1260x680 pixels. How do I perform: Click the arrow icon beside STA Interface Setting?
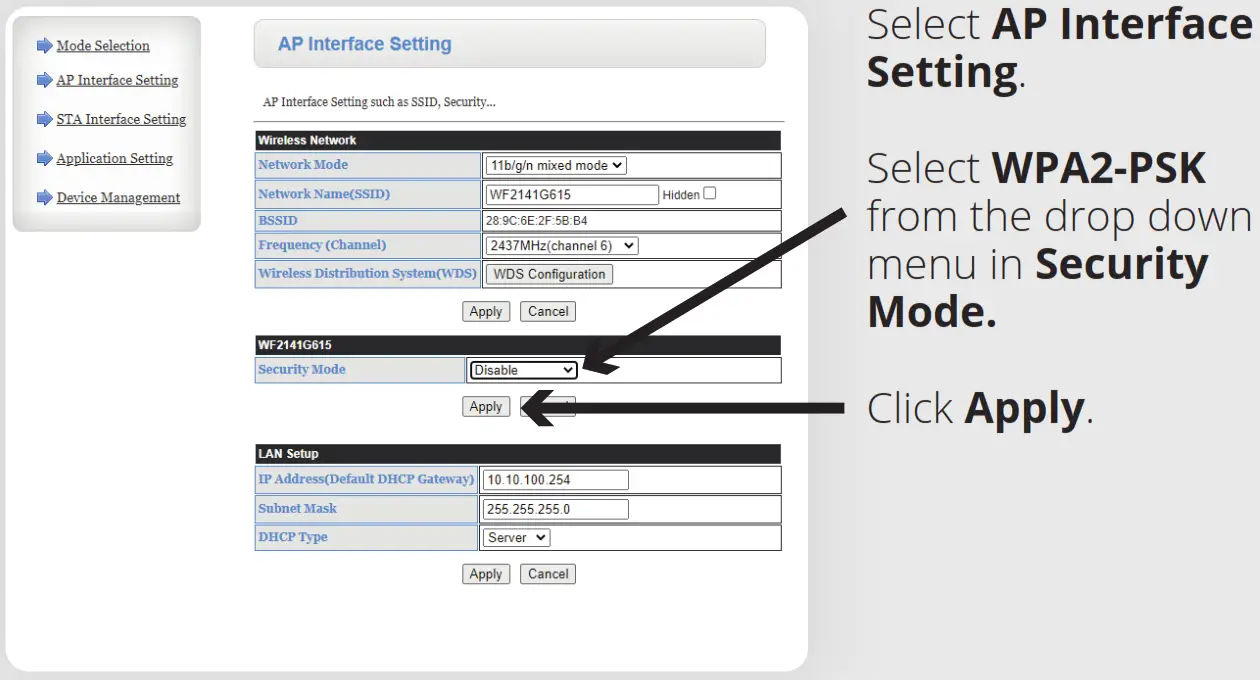(44, 120)
